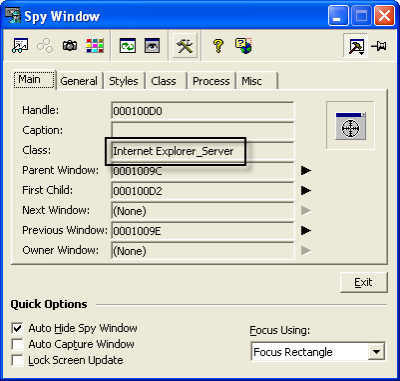Click the grayed-out circles toolbar icon
Screen dimensions: 400x381
(x=45, y=45)
